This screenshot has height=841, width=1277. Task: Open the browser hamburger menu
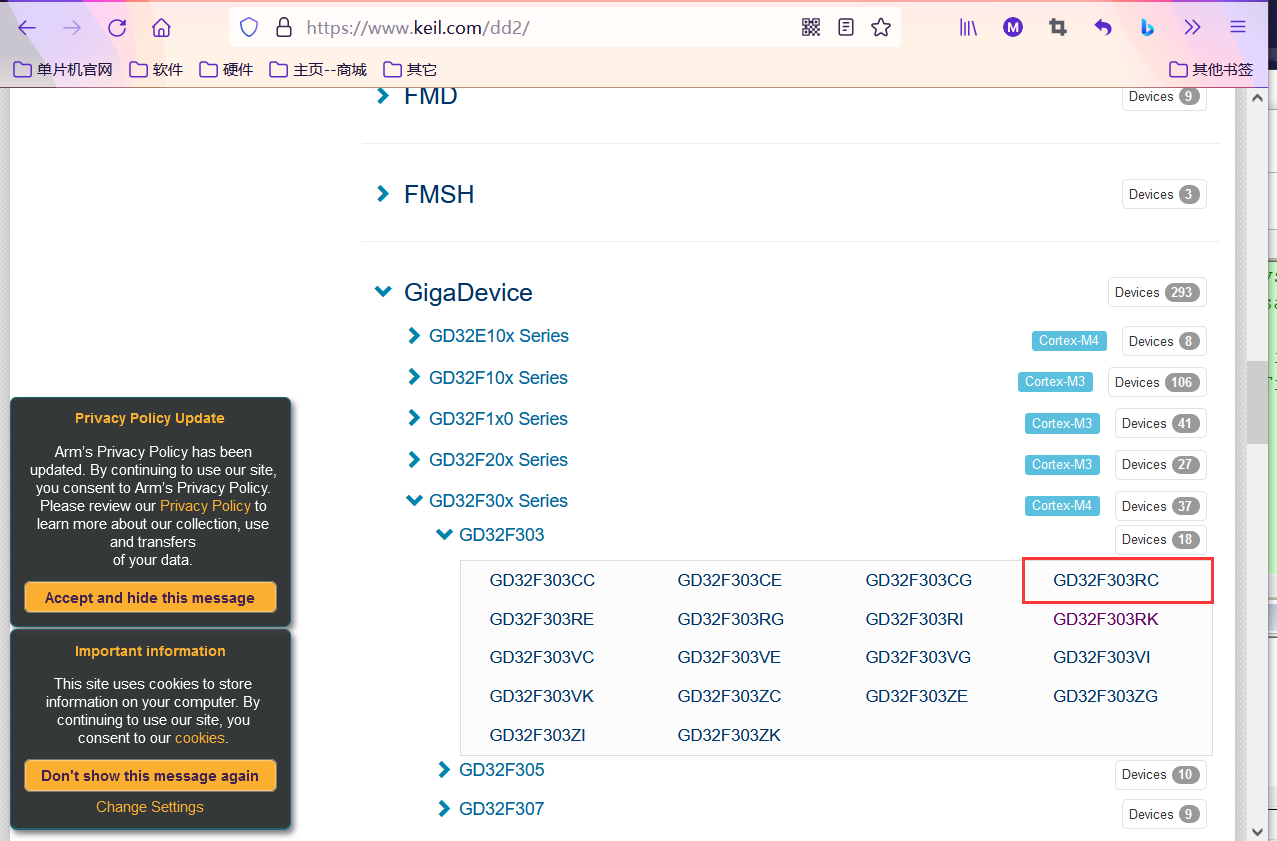click(x=1238, y=27)
